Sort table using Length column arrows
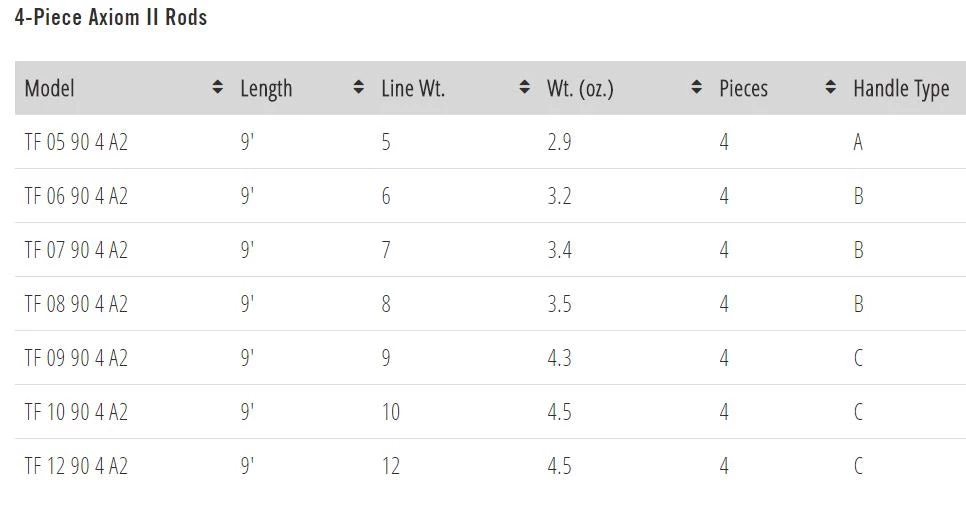The height and width of the screenshot is (515, 966). tap(358, 88)
